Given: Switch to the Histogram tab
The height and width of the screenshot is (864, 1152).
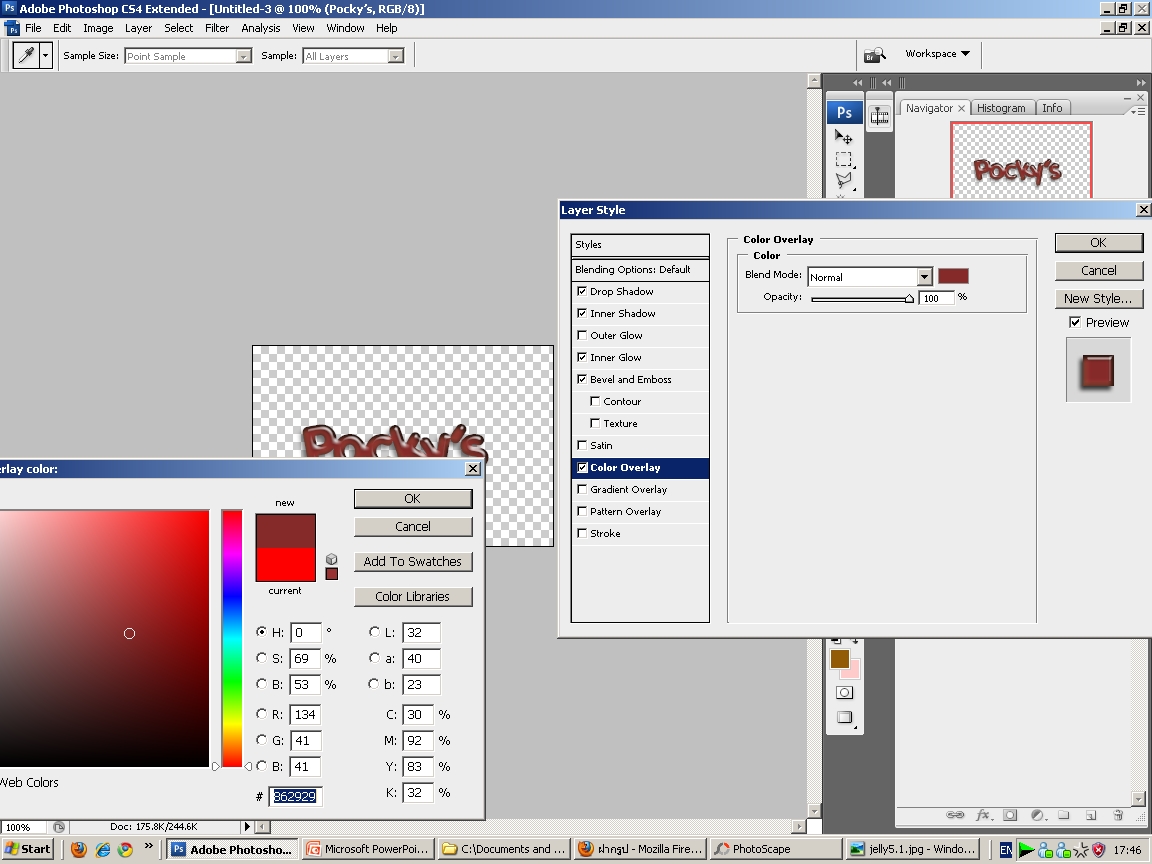Looking at the screenshot, I should [x=1001, y=108].
